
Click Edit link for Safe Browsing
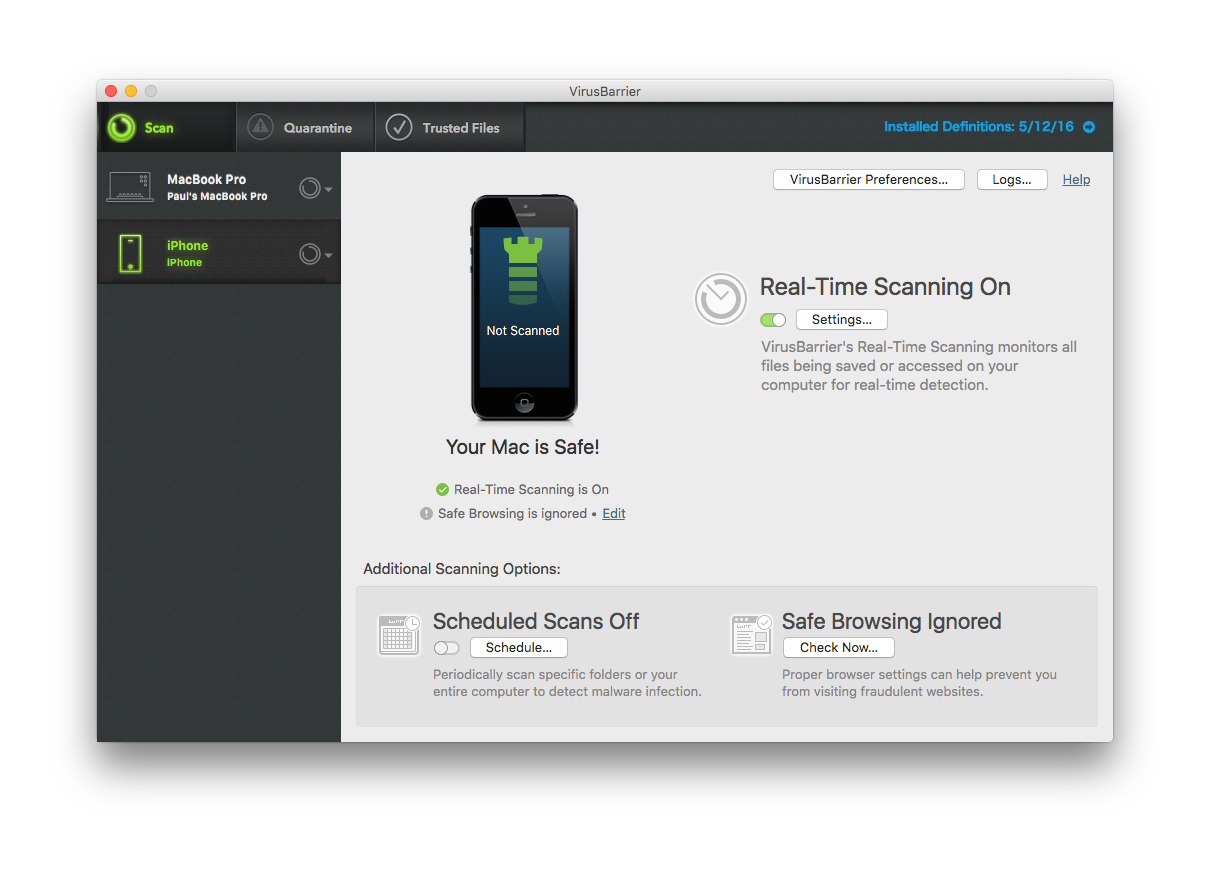[614, 513]
